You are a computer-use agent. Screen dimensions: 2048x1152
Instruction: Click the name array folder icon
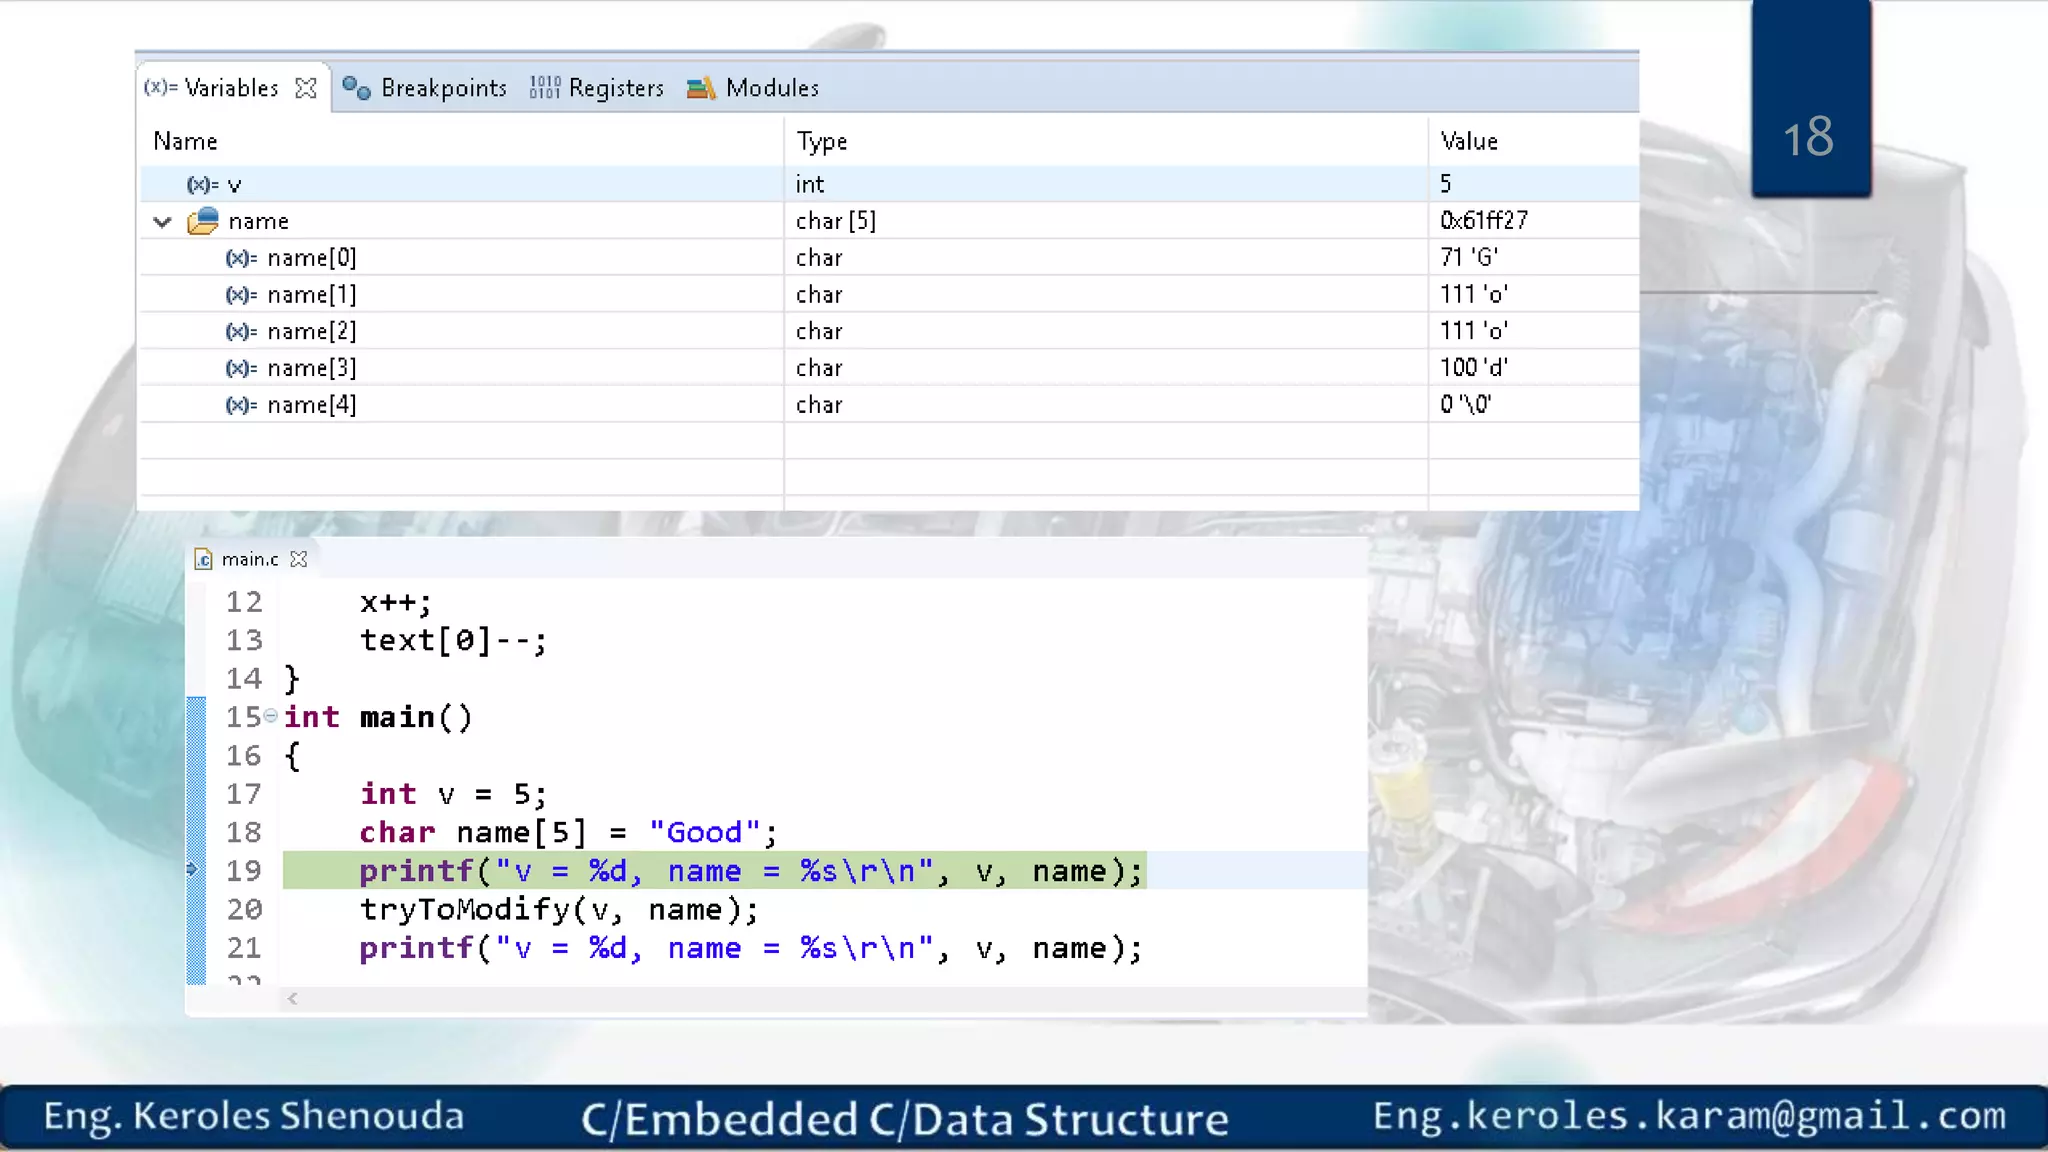pyautogui.click(x=203, y=221)
